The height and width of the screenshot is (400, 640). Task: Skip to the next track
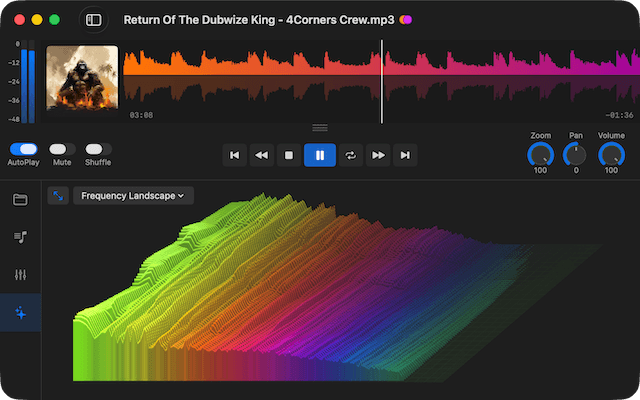405,155
